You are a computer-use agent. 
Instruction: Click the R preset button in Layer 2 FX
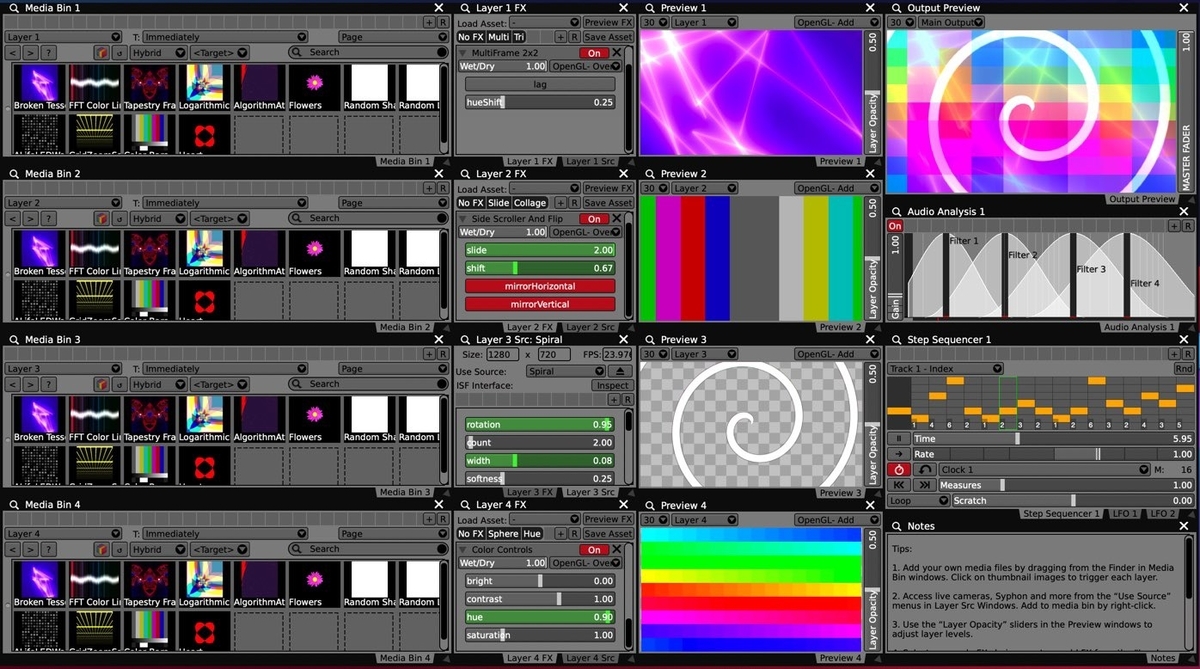(573, 203)
